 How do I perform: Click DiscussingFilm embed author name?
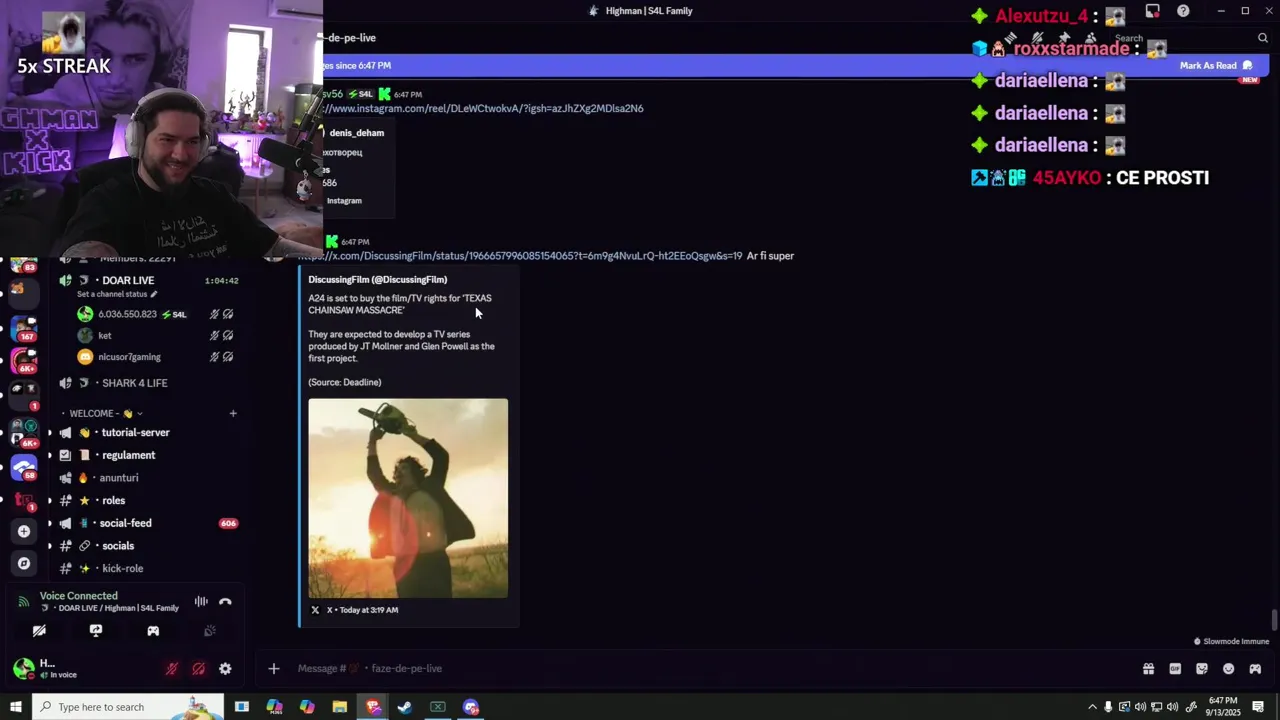(x=377, y=280)
